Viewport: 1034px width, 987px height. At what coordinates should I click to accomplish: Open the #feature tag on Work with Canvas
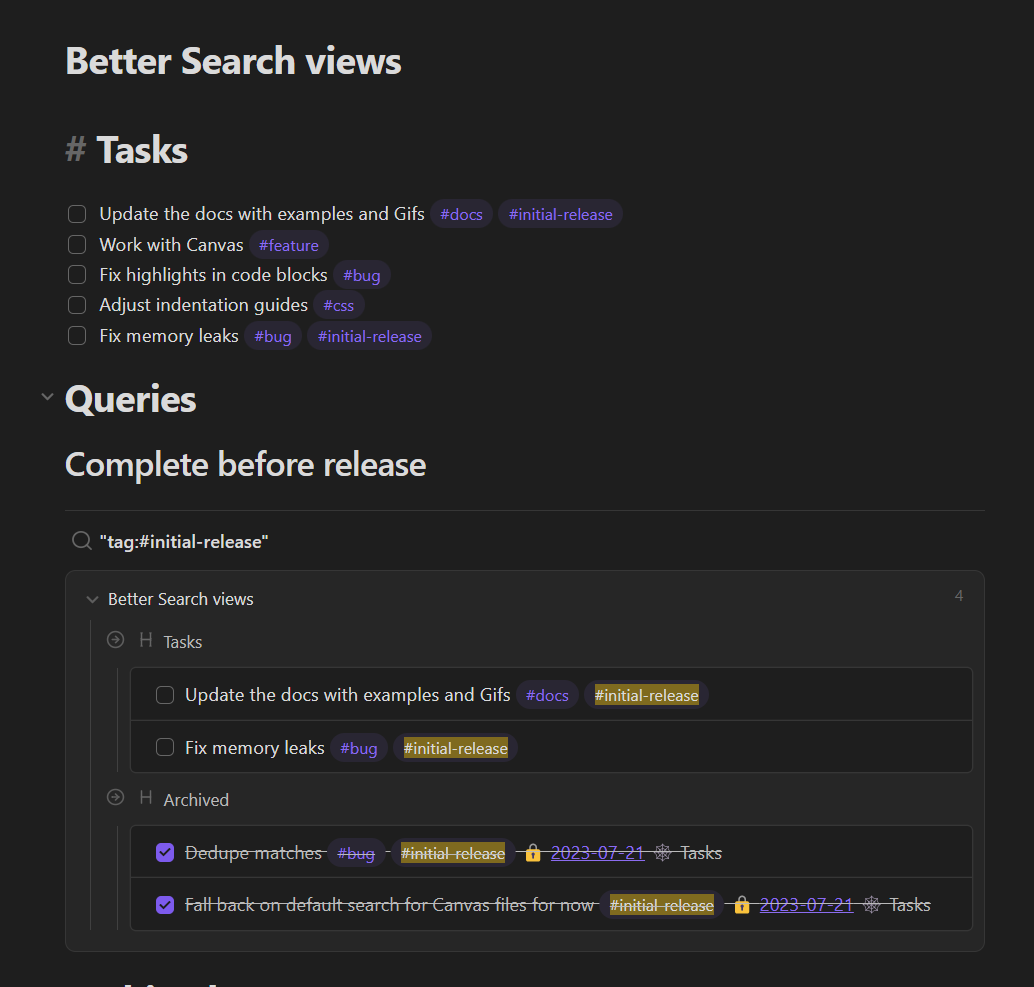289,245
